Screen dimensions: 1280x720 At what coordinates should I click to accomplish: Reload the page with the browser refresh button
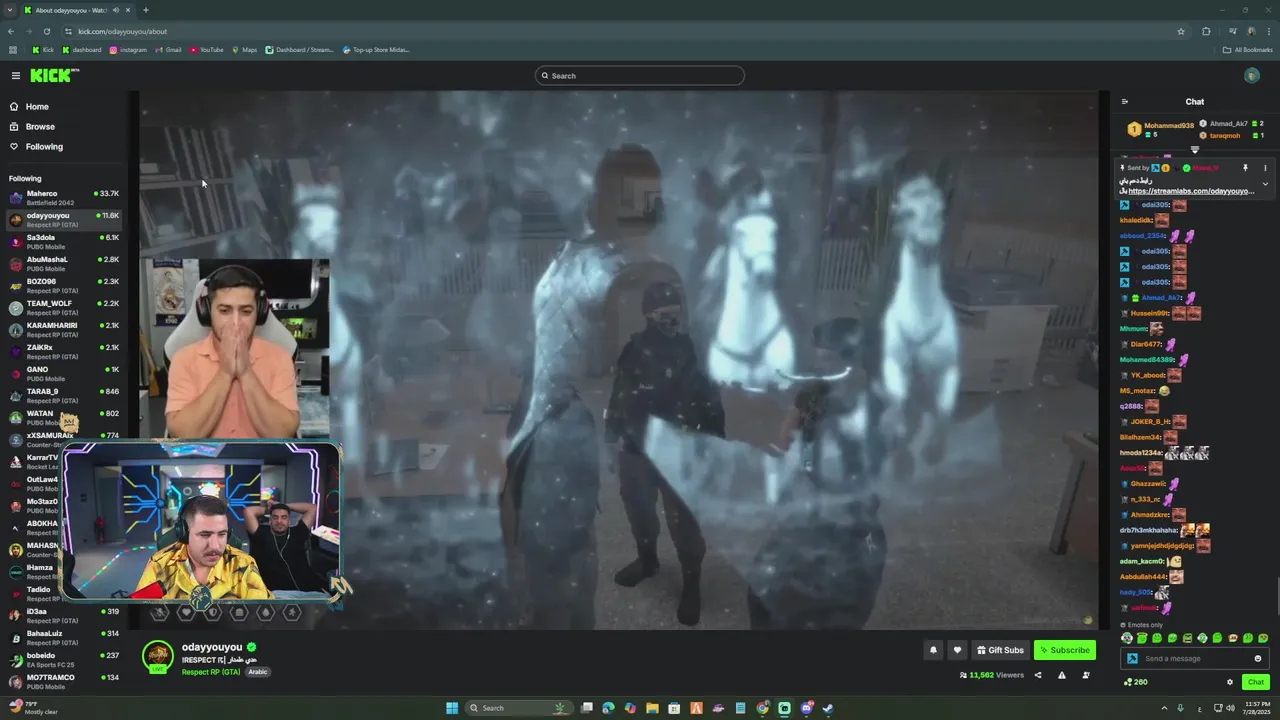coord(46,31)
